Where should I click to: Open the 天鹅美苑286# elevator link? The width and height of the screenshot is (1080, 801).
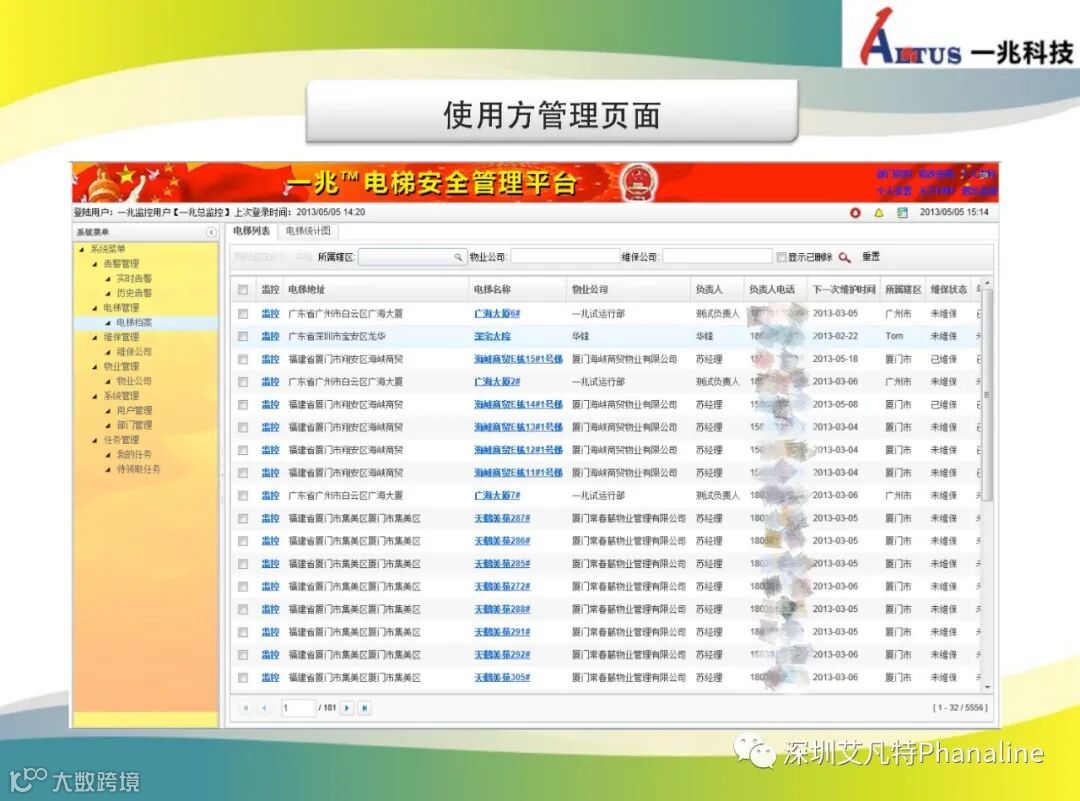coord(502,541)
